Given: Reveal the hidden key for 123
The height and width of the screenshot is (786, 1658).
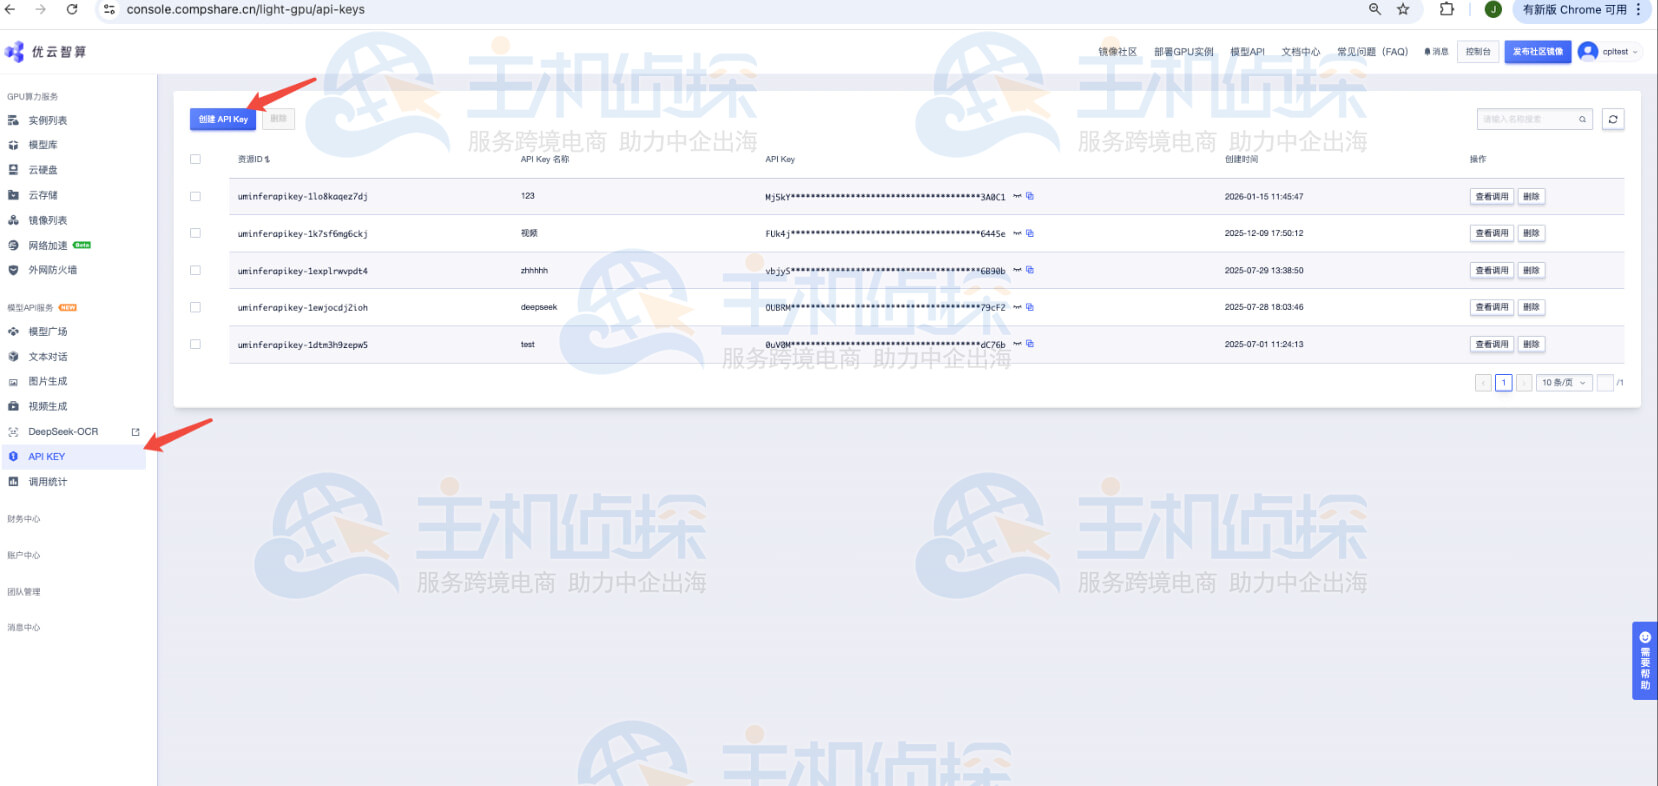Looking at the screenshot, I should tap(1017, 196).
